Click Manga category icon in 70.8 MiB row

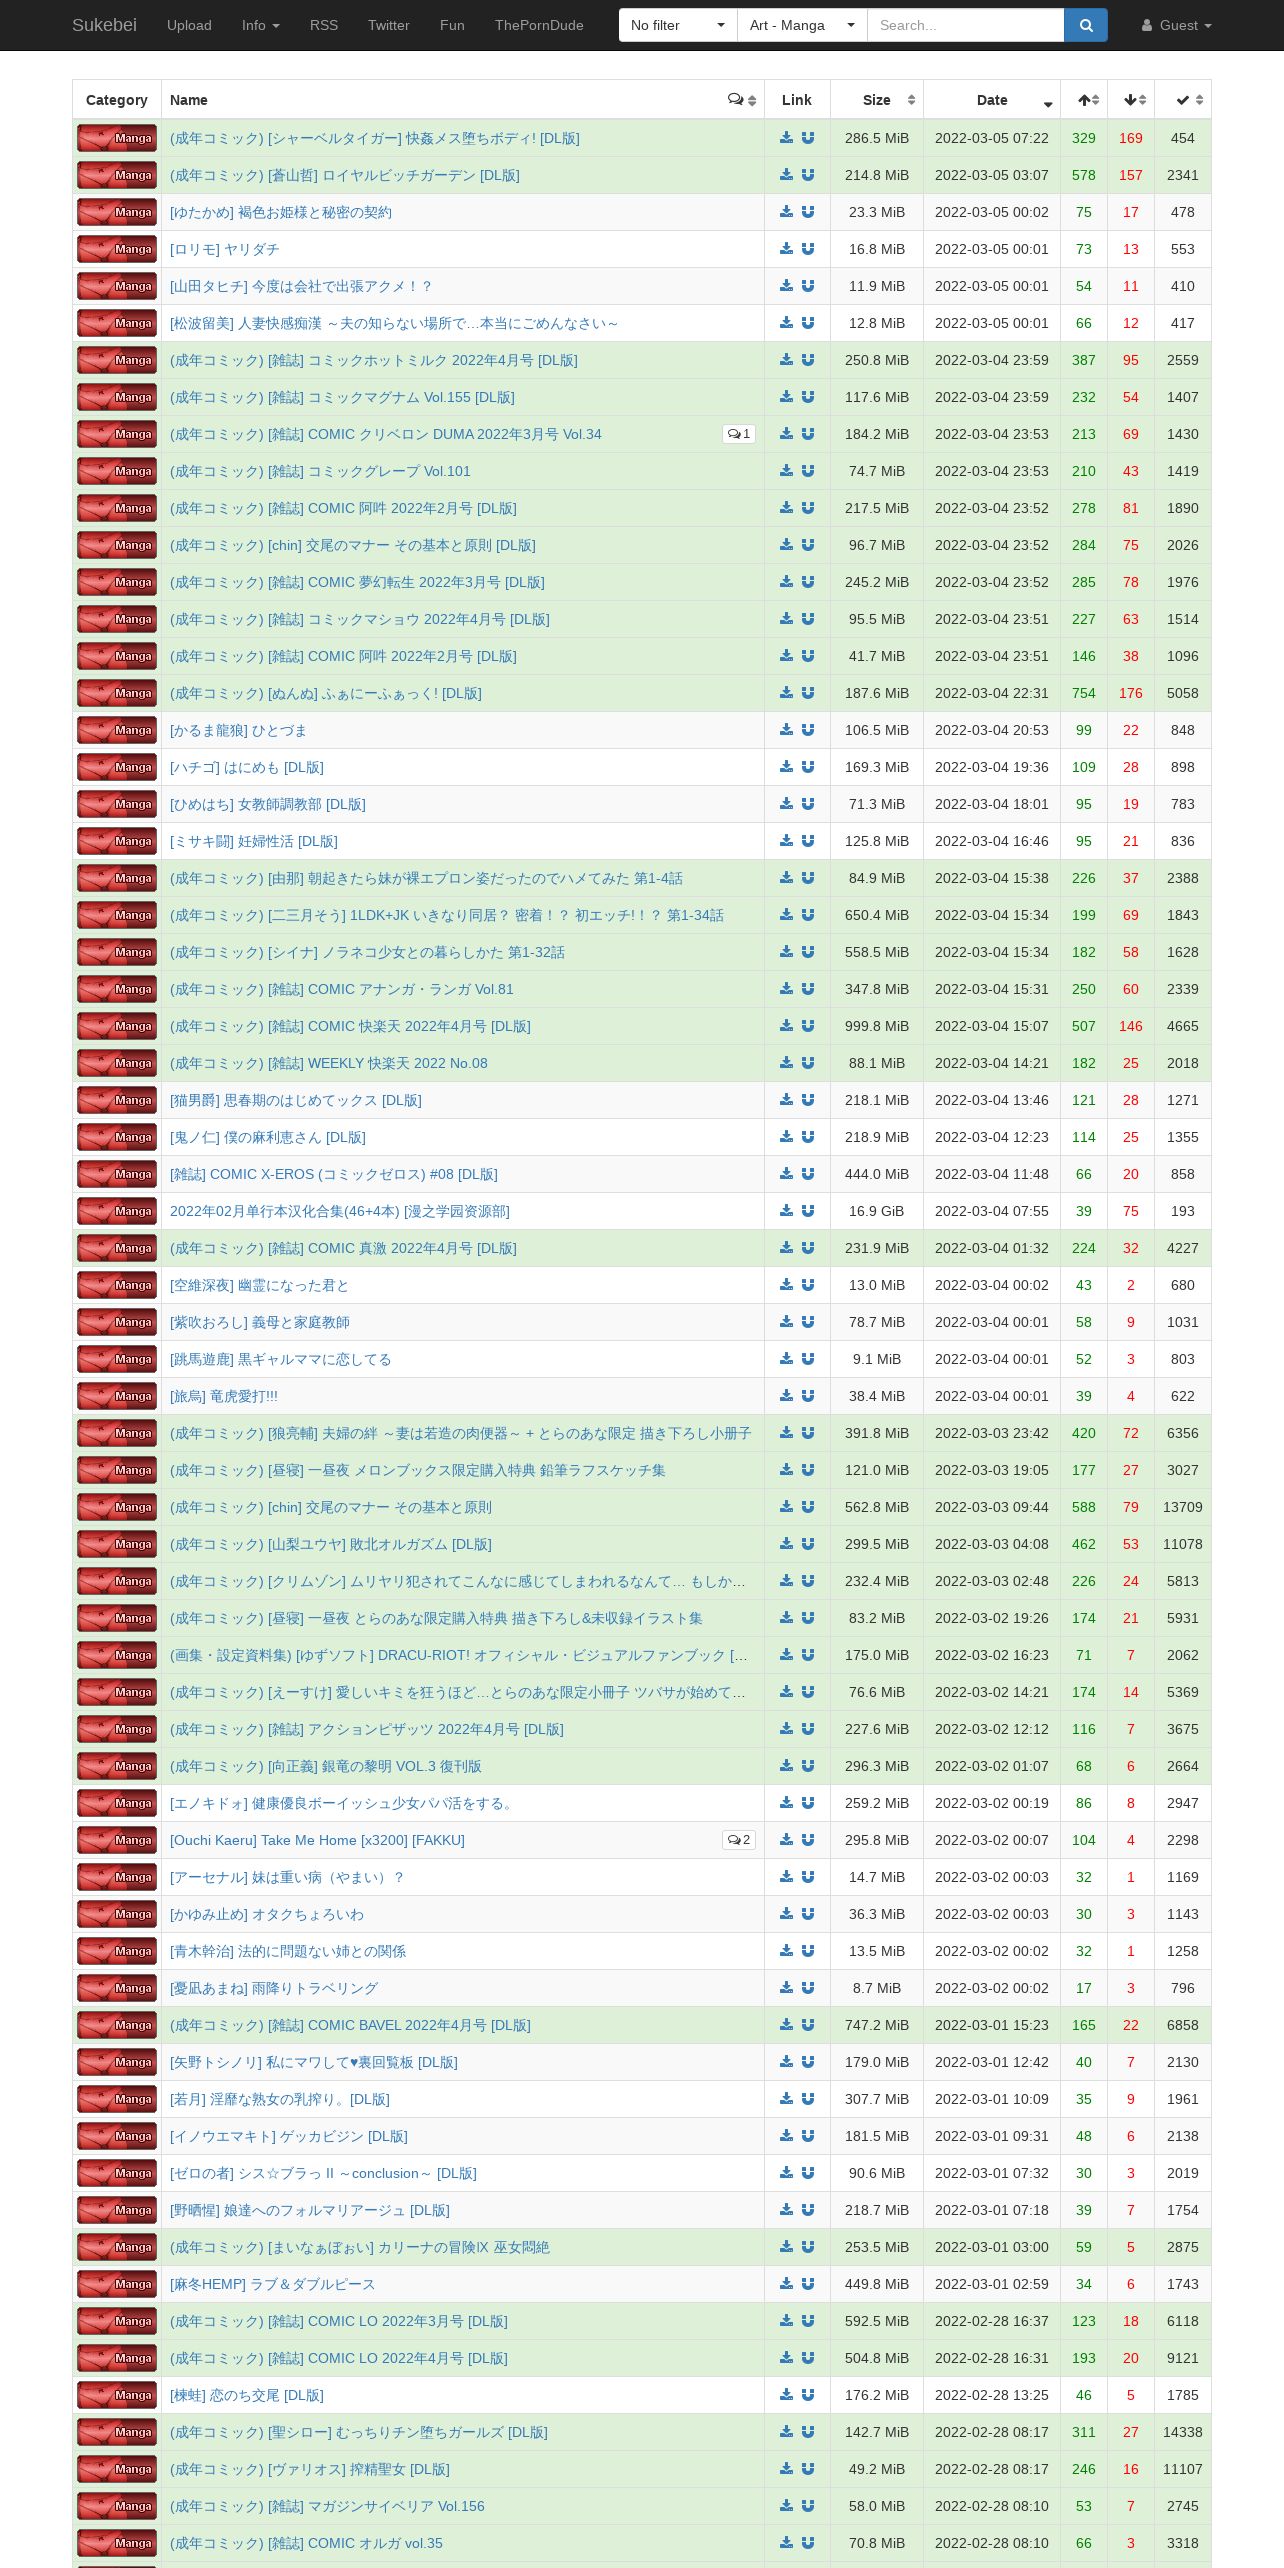(117, 2543)
